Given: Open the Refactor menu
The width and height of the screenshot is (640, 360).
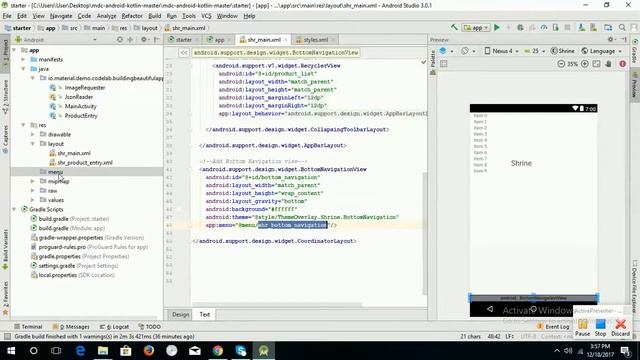Looking at the screenshot, I should click(x=132, y=16).
